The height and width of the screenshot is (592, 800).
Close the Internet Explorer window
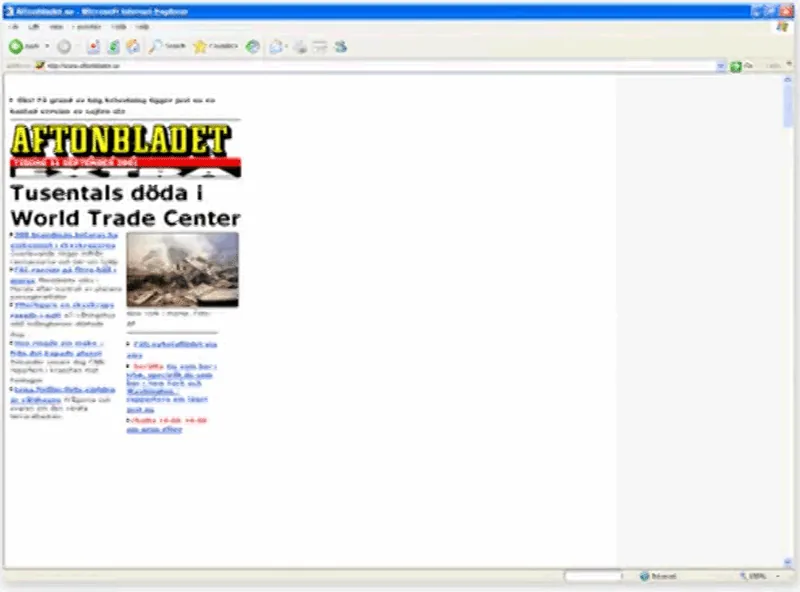click(786, 11)
